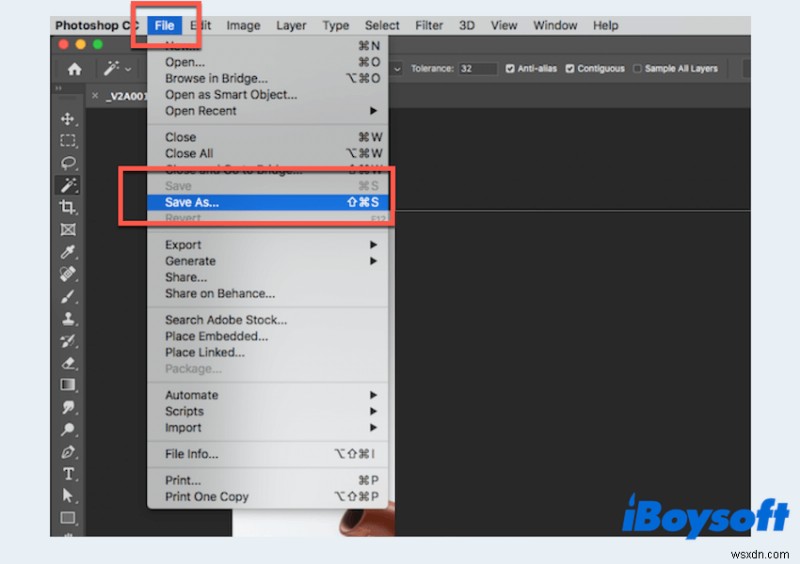Select the Pen tool
Image resolution: width=800 pixels, height=564 pixels.
[67, 452]
